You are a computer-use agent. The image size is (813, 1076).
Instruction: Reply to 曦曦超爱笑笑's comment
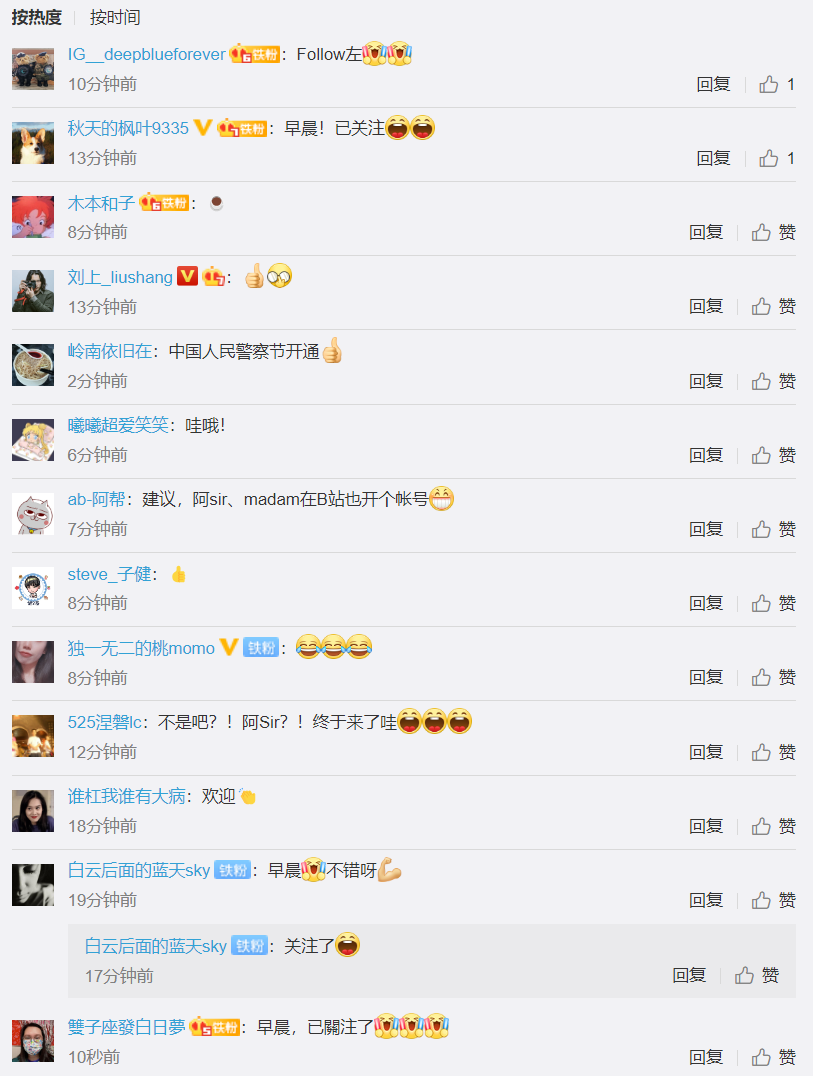point(706,456)
